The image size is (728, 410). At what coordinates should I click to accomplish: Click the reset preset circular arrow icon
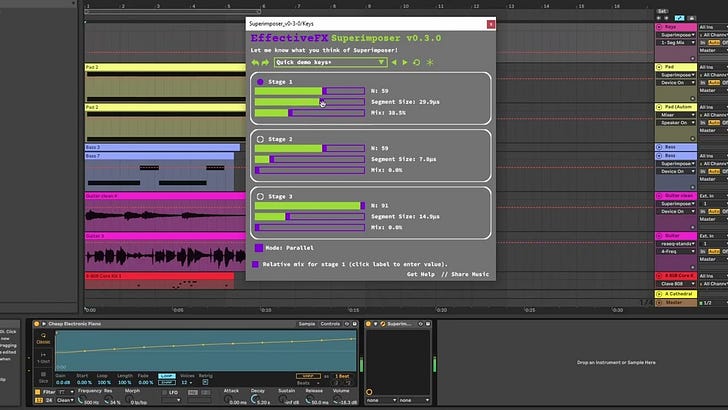click(x=416, y=62)
